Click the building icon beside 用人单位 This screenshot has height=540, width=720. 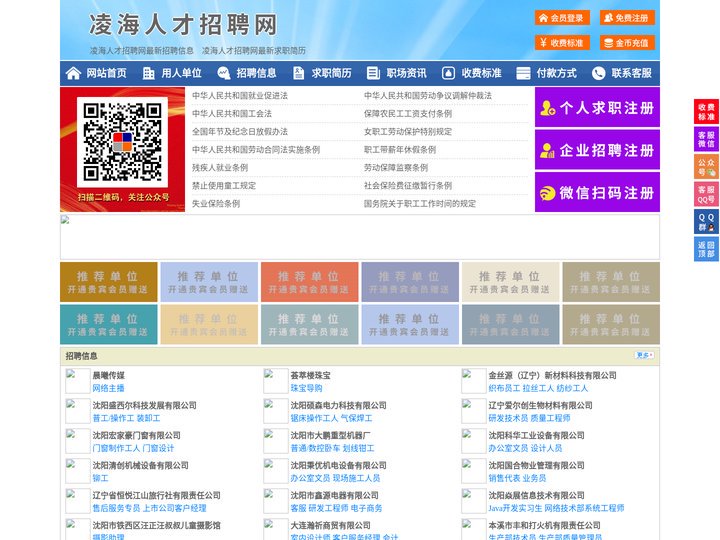point(148,73)
